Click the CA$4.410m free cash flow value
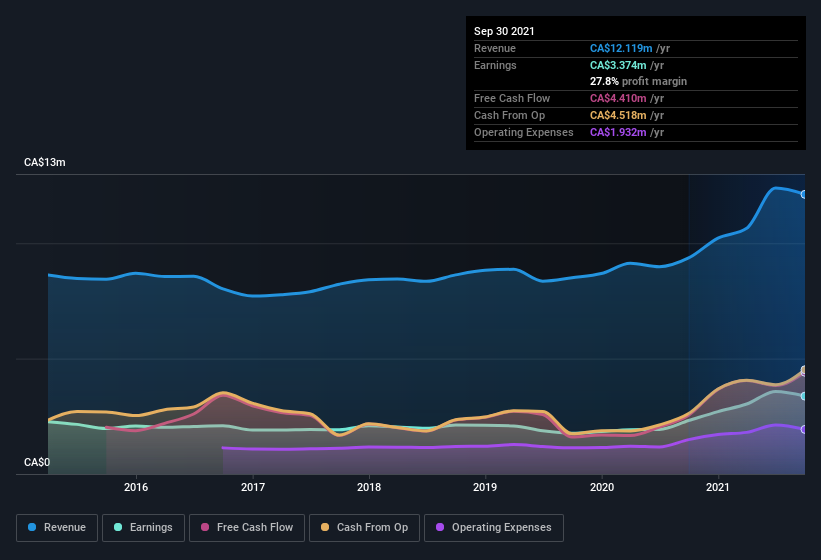This screenshot has height=560, width=821. pyautogui.click(x=618, y=98)
